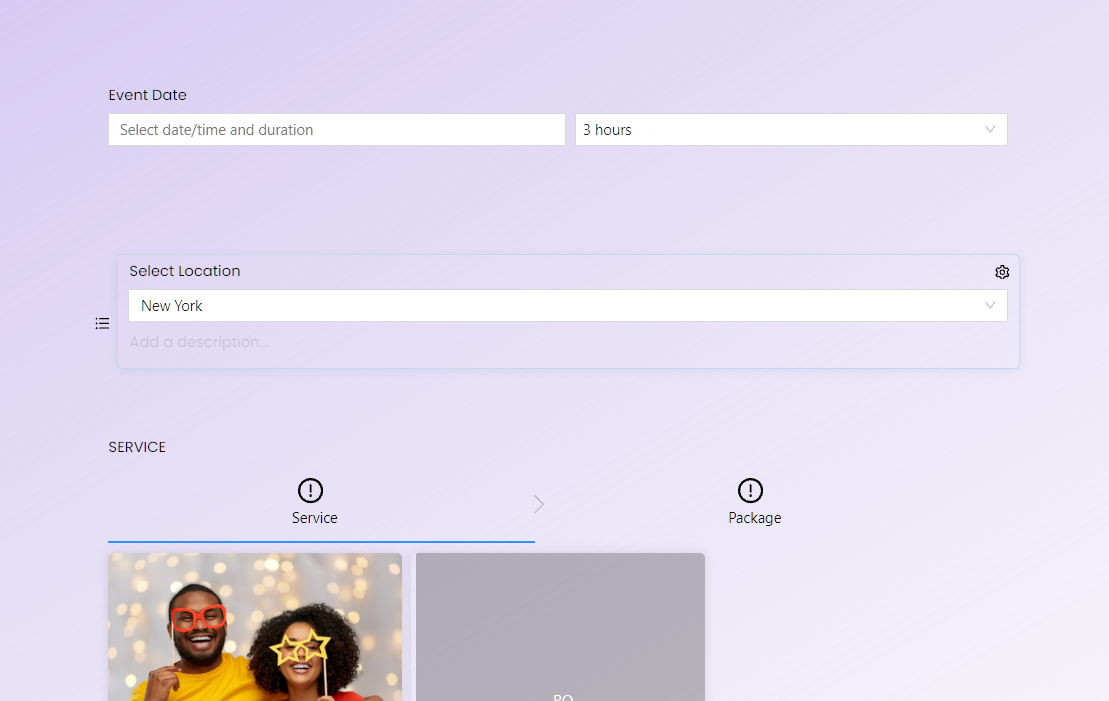
Task: Switch to the Package tab
Action: (755, 504)
